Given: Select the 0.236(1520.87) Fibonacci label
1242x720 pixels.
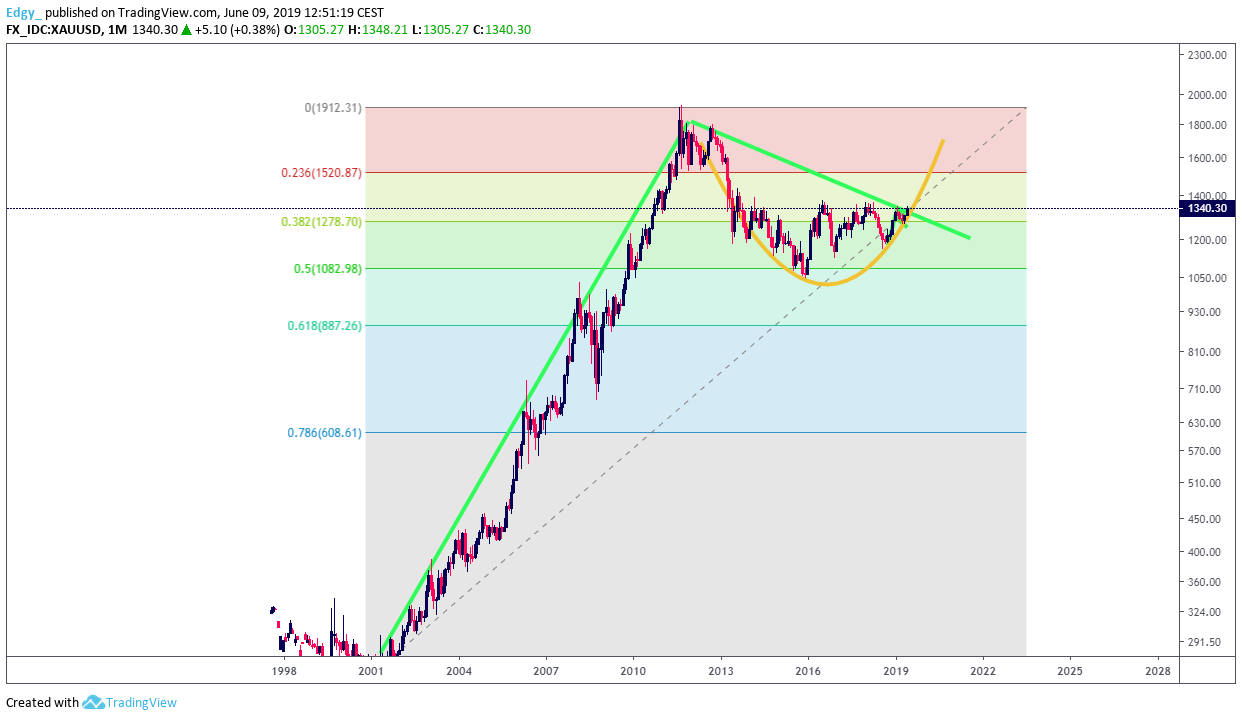Looking at the screenshot, I should [321, 172].
